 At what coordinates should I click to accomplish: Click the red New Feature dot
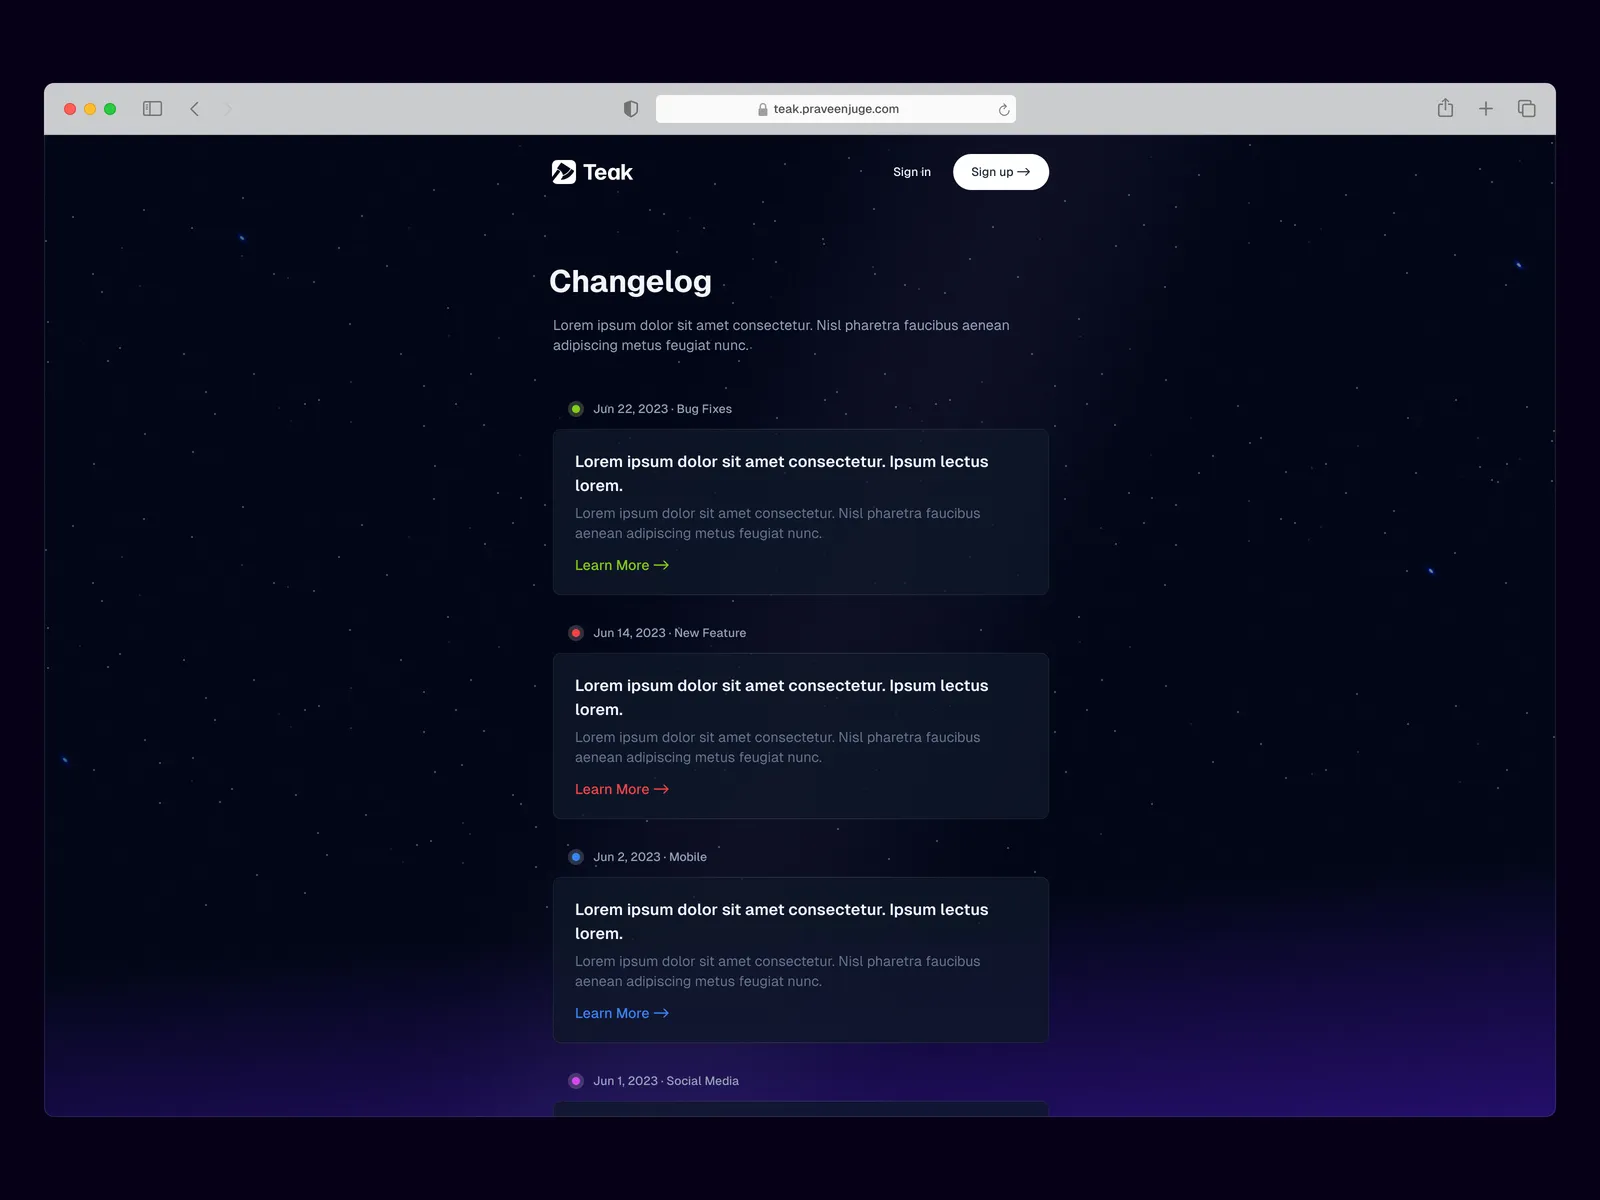(576, 633)
